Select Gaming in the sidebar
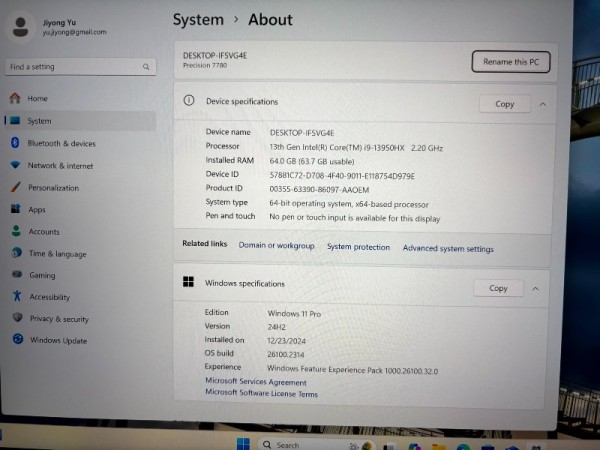 click(42, 276)
